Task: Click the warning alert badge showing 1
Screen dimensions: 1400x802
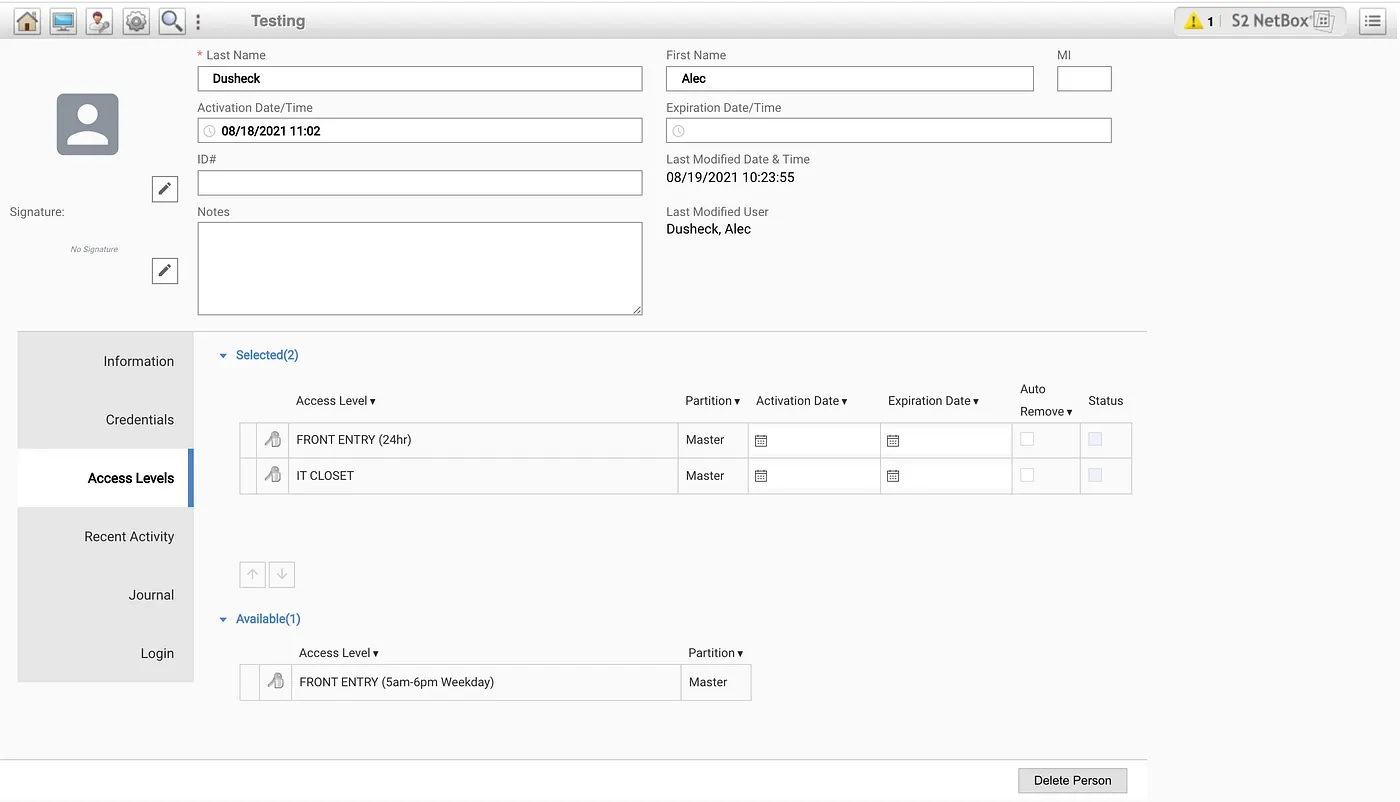Action: coord(1197,20)
